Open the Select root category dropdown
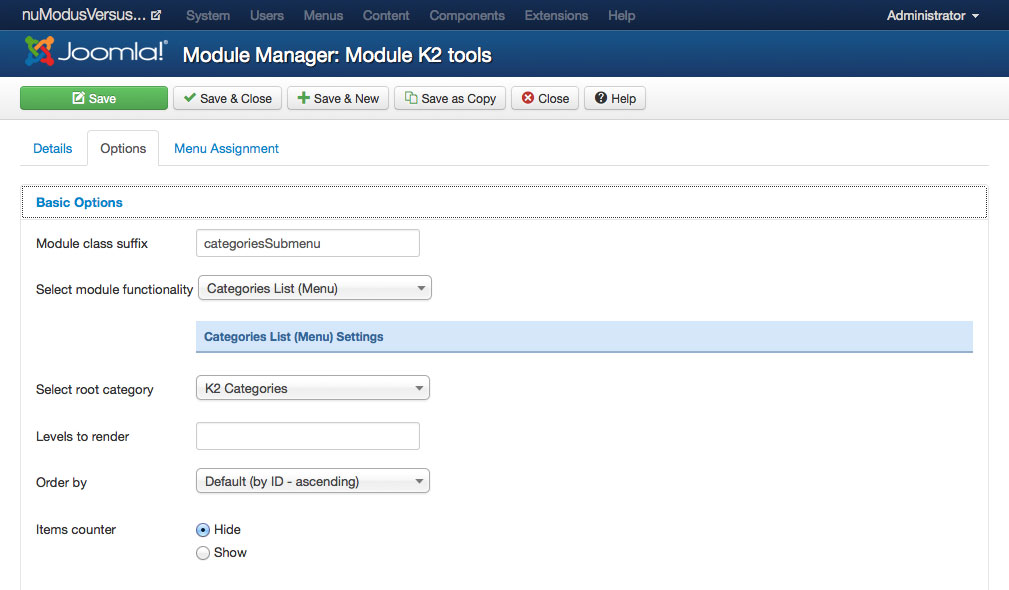This screenshot has width=1009, height=590. coord(311,389)
